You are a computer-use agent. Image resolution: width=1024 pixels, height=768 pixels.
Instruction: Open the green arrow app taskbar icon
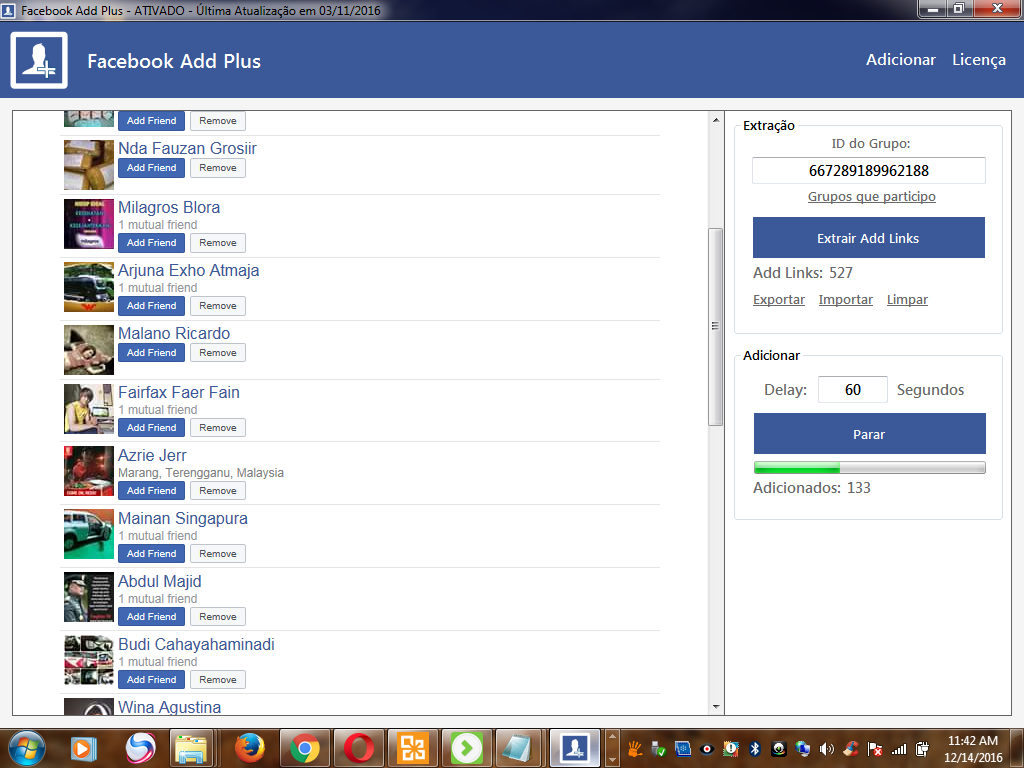(x=467, y=748)
